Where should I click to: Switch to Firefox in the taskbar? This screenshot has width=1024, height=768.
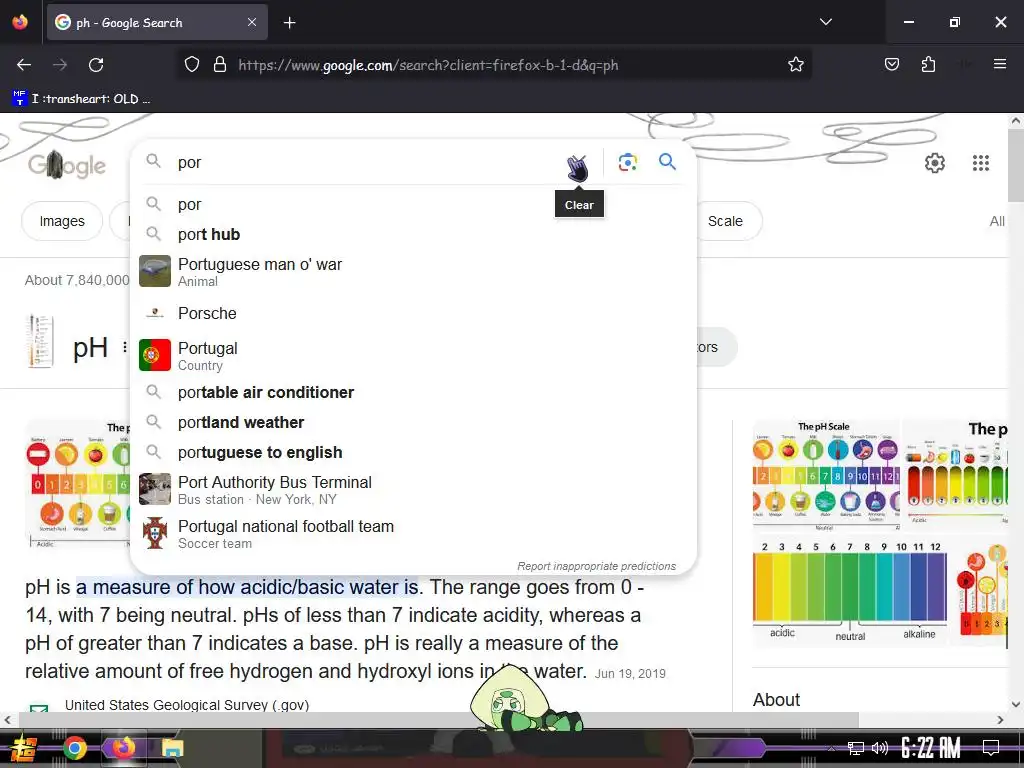(x=123, y=748)
